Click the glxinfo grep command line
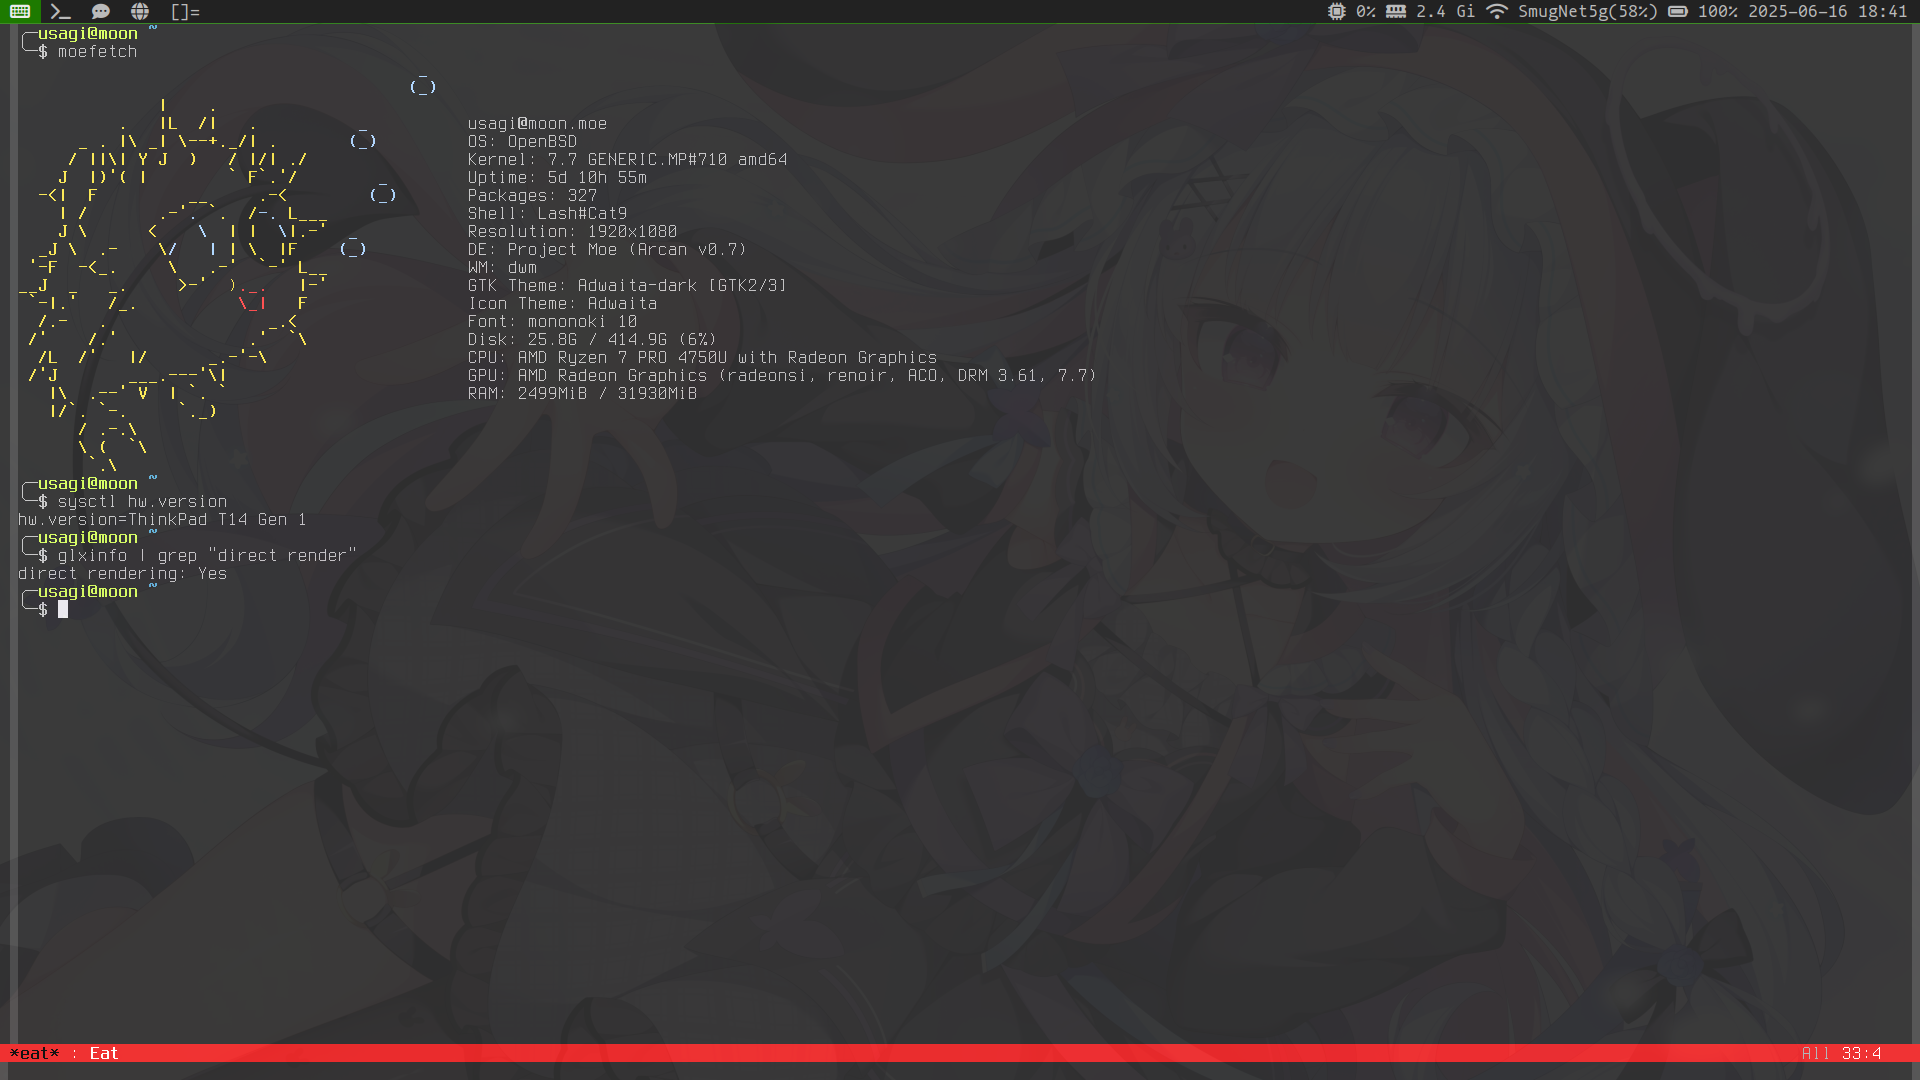This screenshot has width=1920, height=1080. (207, 556)
